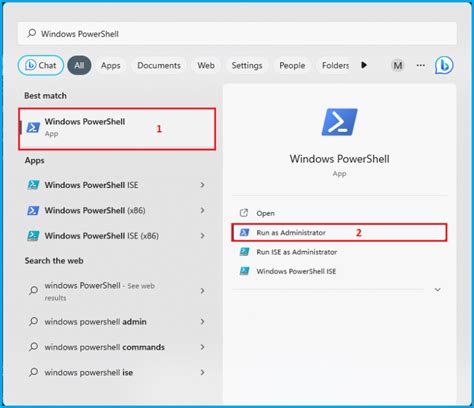The width and height of the screenshot is (474, 408).
Task: Click icon in Windows PowerShell ISE (x86) row
Action: (x=33, y=236)
